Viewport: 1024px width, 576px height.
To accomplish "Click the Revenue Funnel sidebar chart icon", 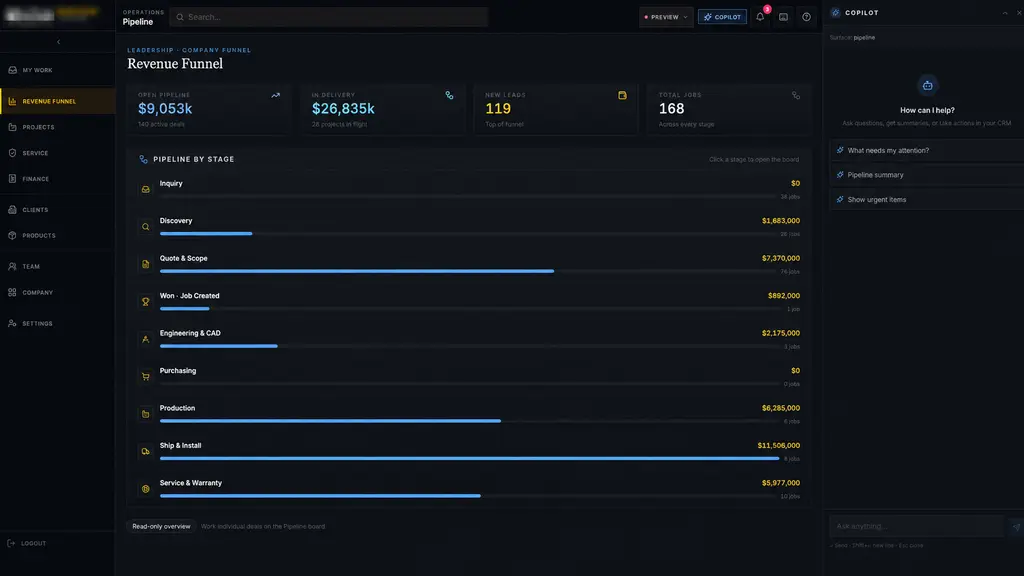I will [12, 101].
